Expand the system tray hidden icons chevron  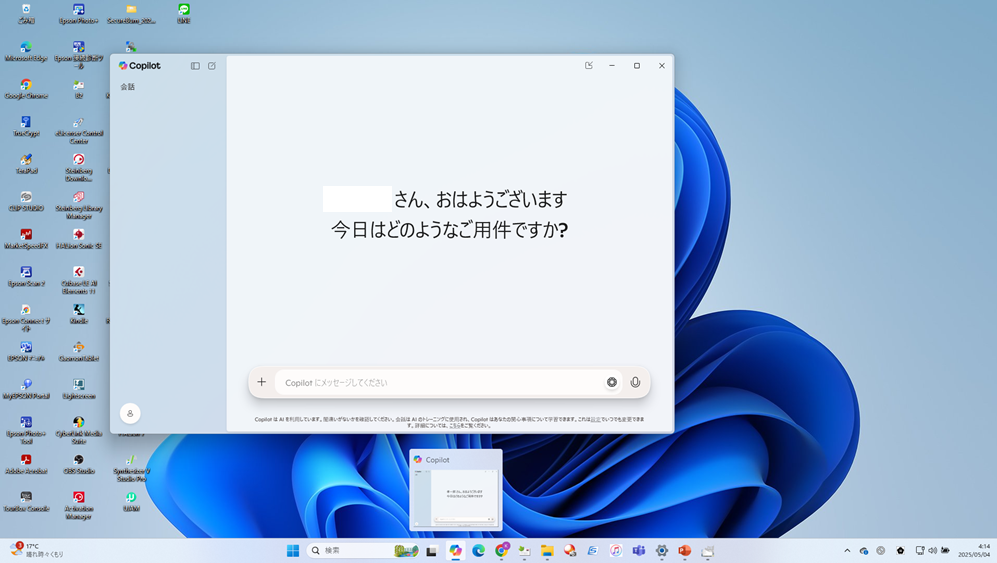point(847,551)
